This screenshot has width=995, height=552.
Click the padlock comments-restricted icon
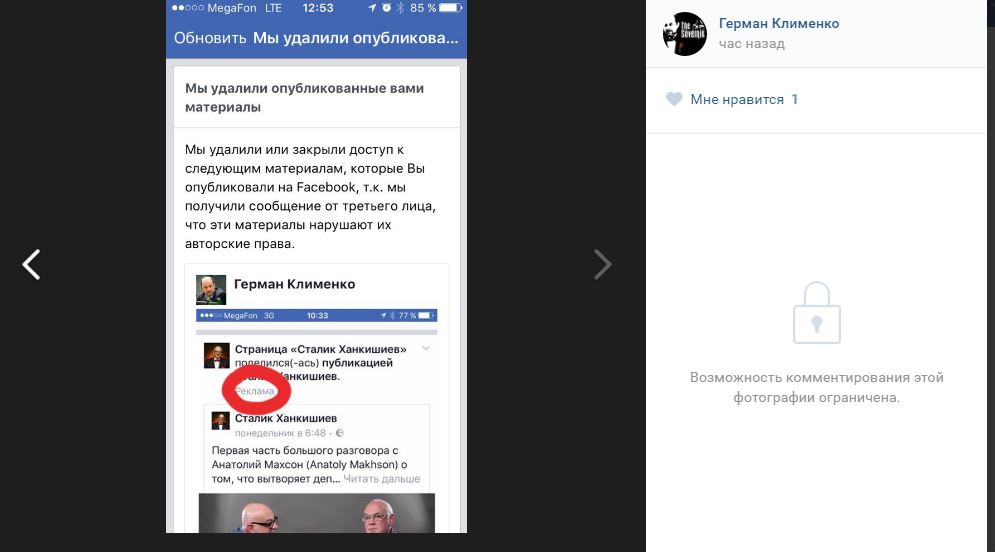pos(817,313)
